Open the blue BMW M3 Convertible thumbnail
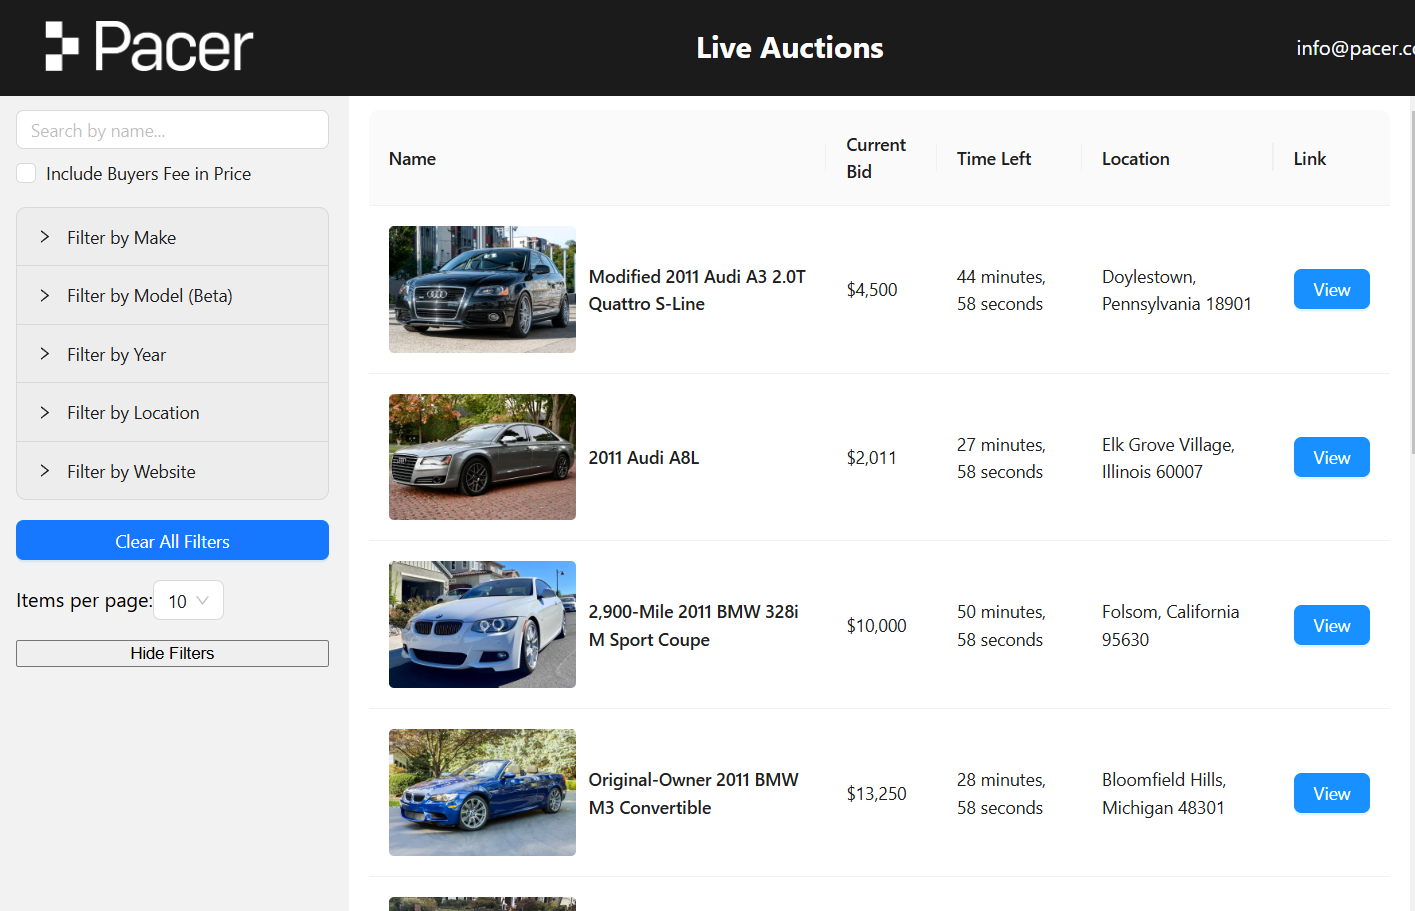 482,793
